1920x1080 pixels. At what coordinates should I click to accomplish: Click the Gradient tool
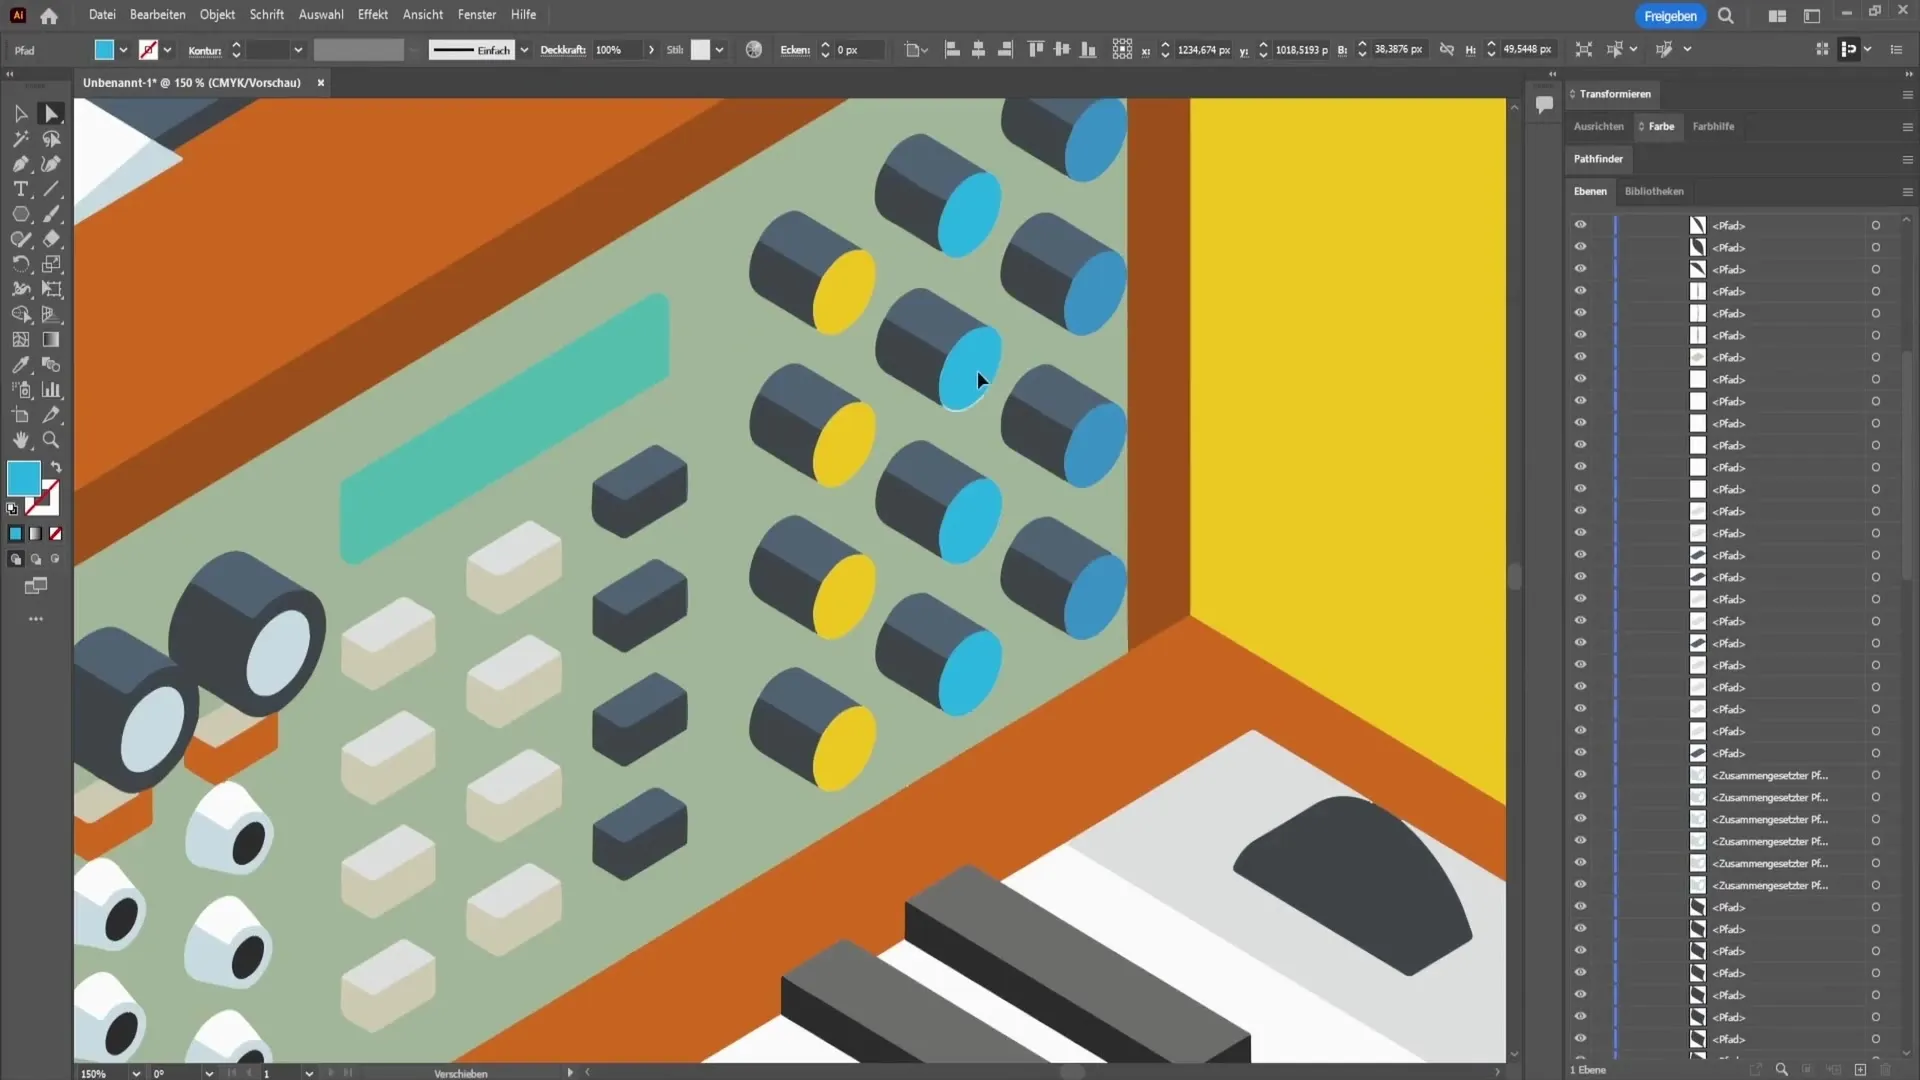click(x=51, y=340)
